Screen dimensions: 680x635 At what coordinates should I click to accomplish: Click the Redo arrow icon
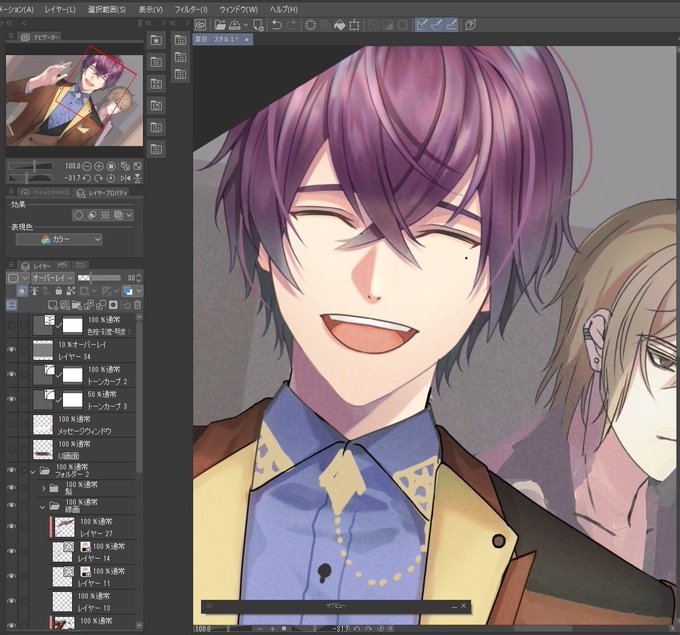(x=291, y=25)
